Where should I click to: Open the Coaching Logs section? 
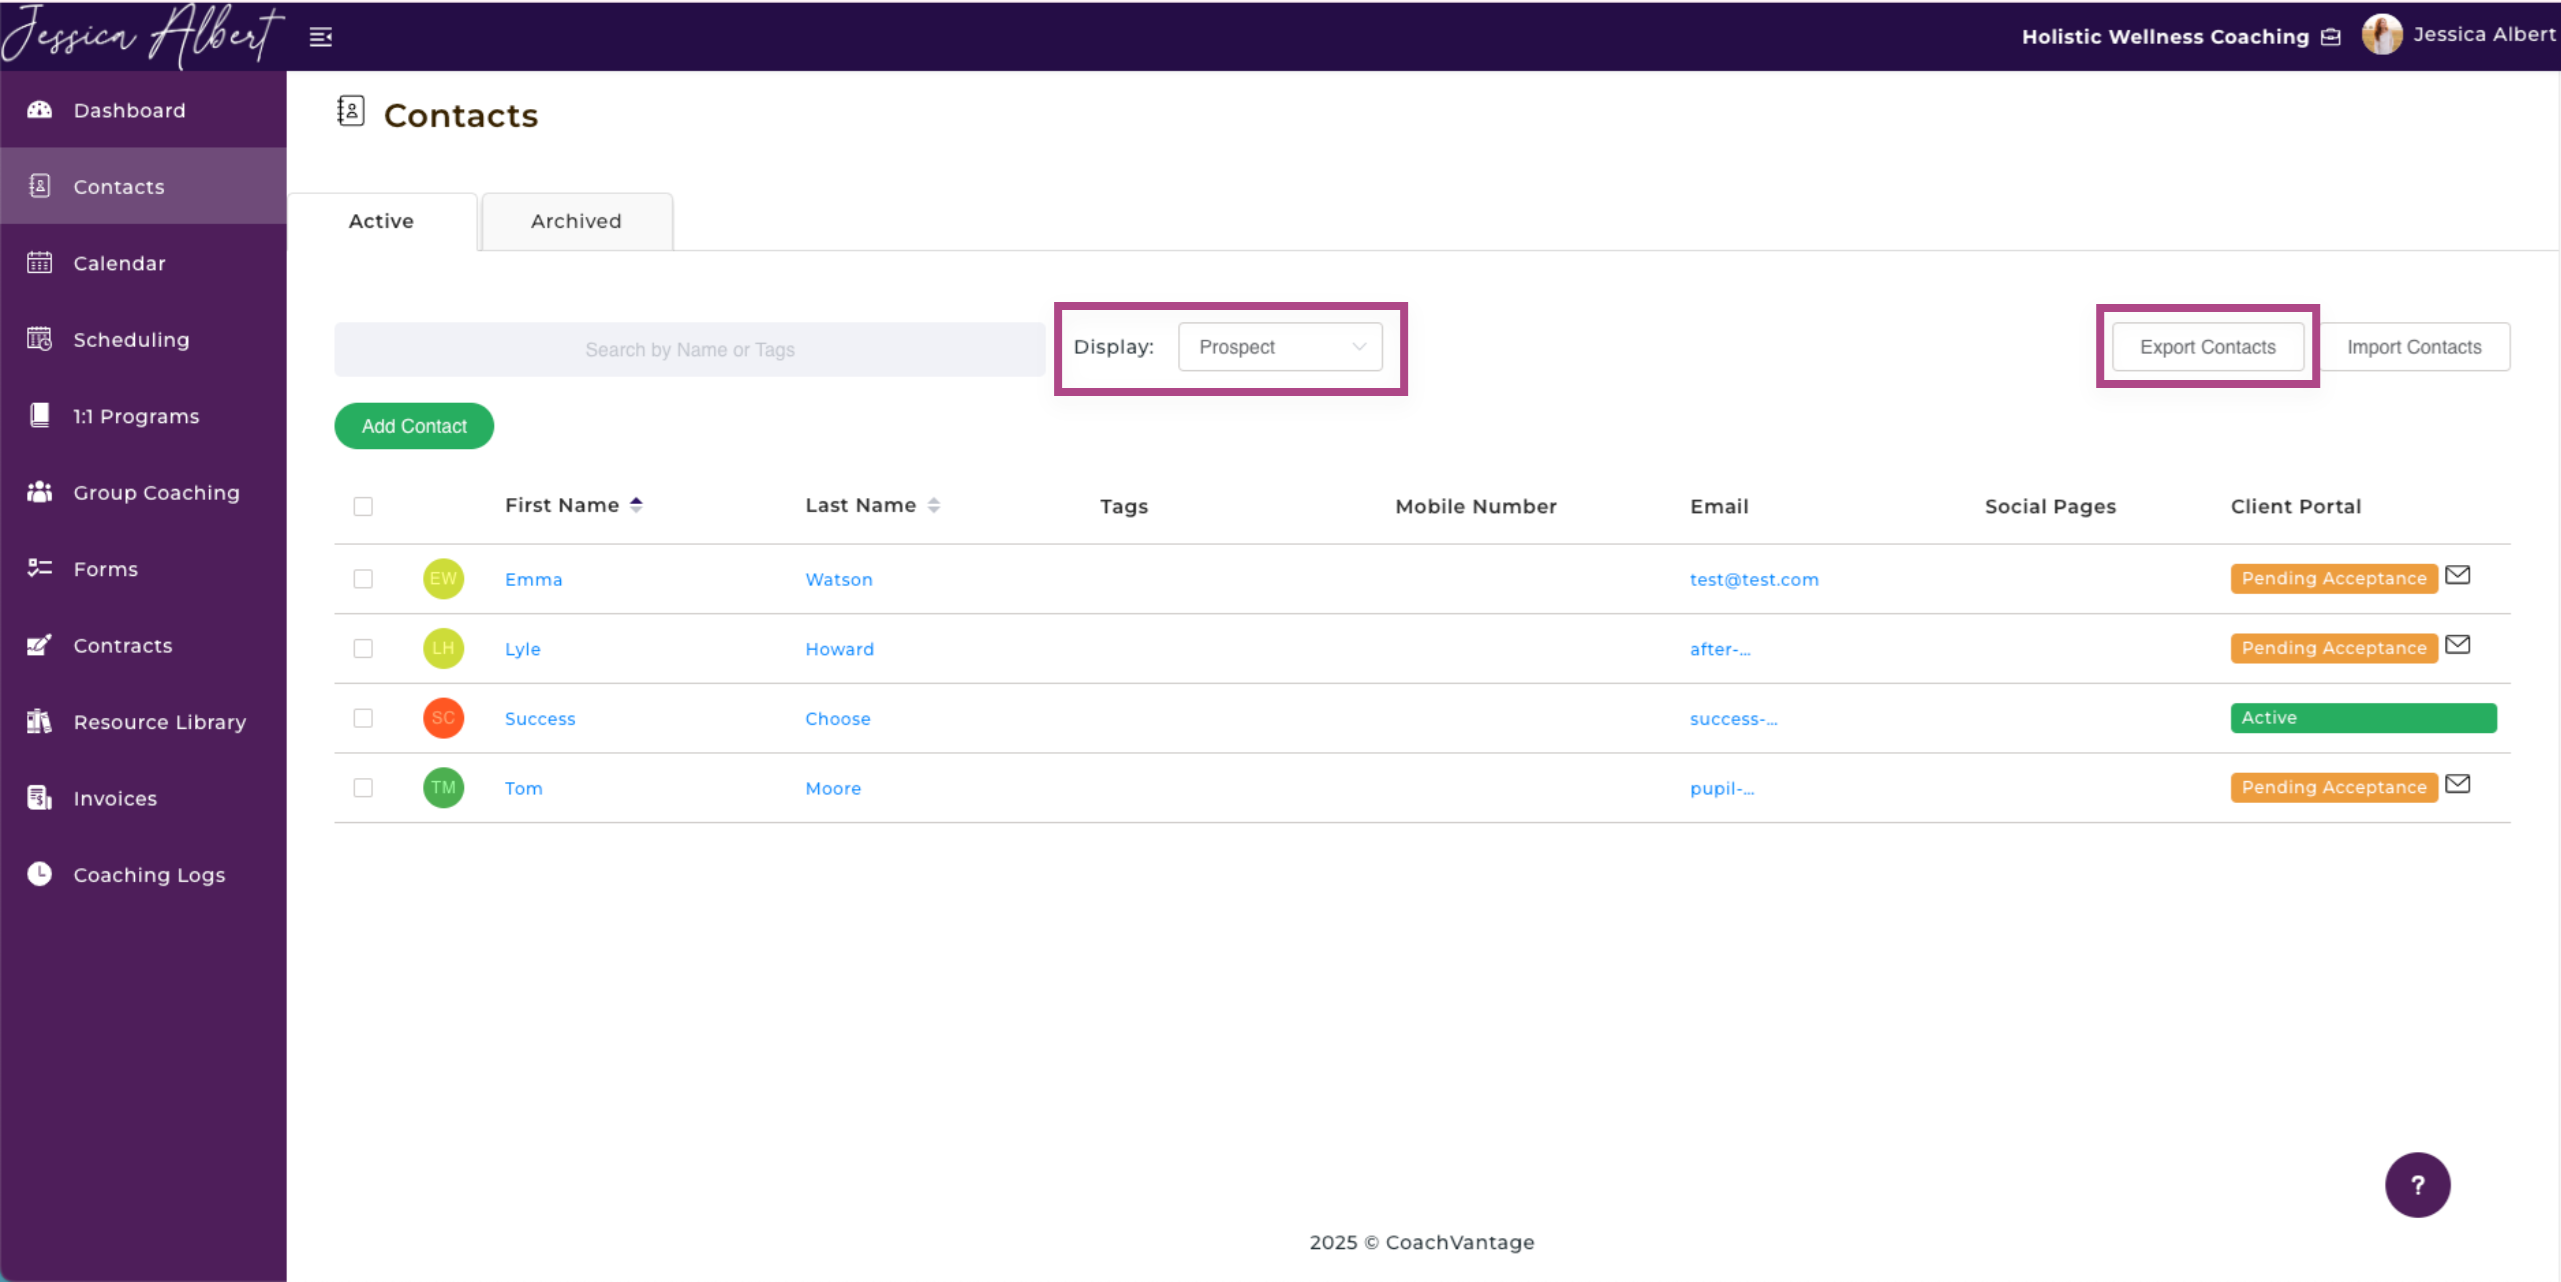pyautogui.click(x=143, y=875)
